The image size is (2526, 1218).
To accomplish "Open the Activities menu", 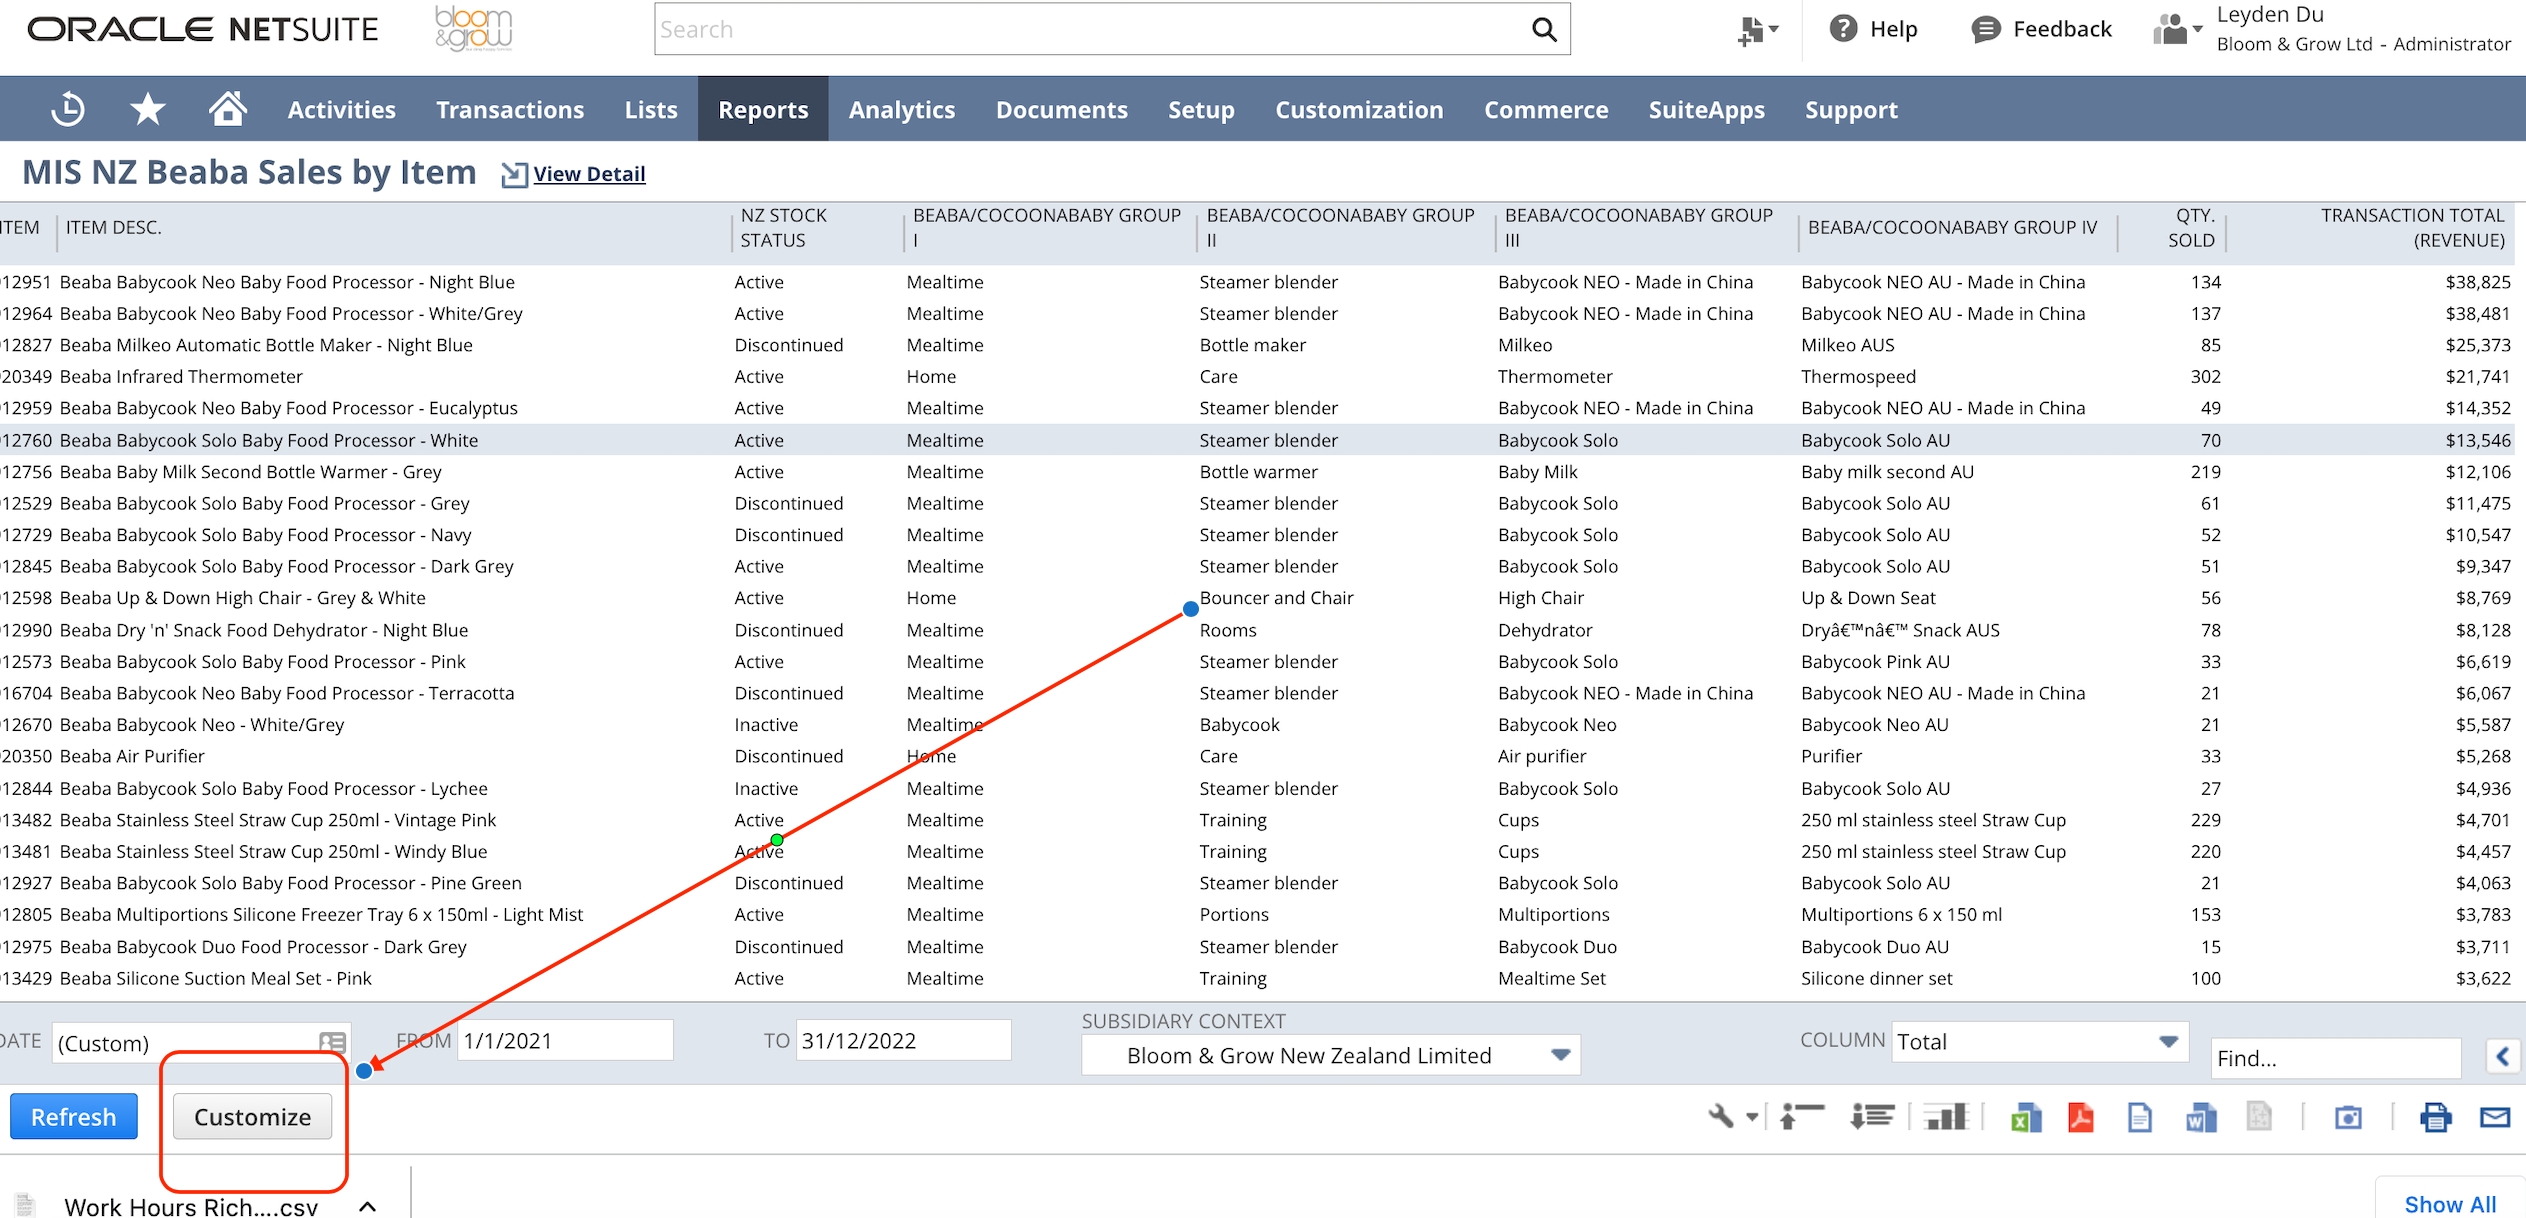I will tap(341, 109).
